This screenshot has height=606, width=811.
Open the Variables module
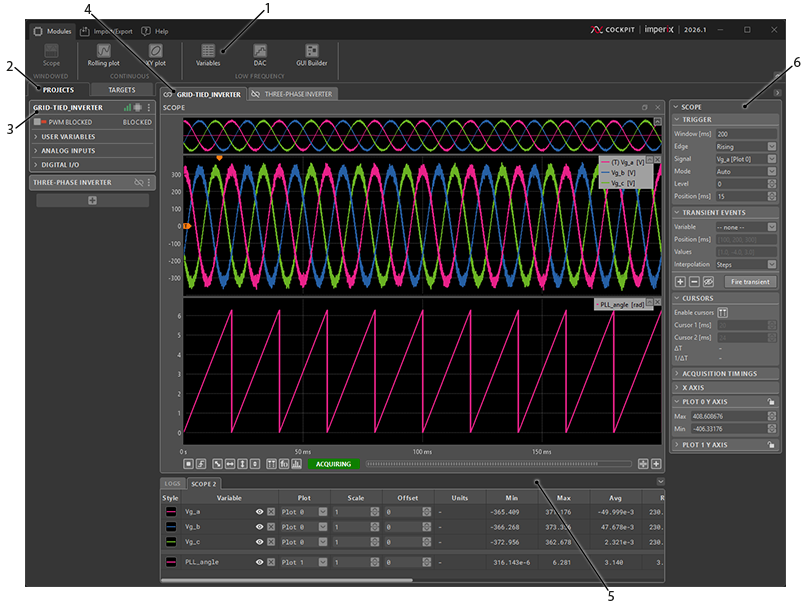pos(208,54)
